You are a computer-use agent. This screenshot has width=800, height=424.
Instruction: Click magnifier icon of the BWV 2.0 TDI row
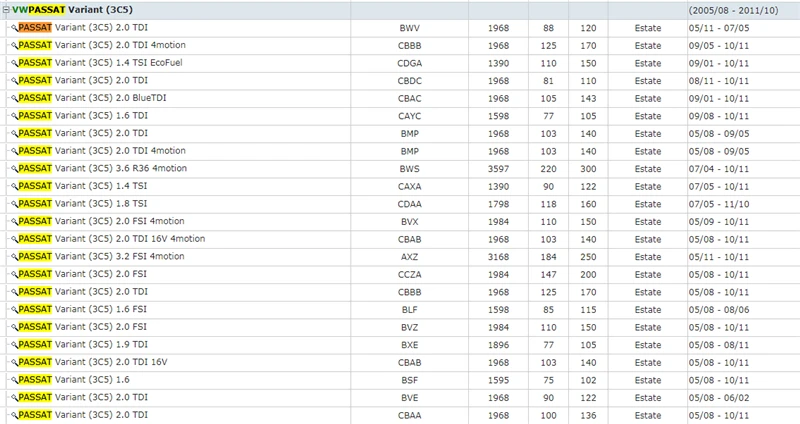pyautogui.click(x=14, y=28)
